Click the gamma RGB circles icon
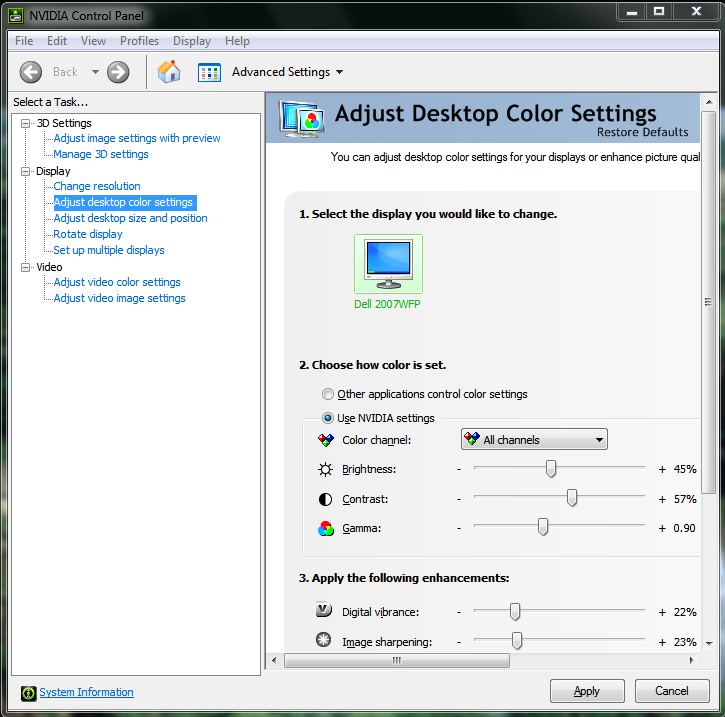 (x=326, y=528)
